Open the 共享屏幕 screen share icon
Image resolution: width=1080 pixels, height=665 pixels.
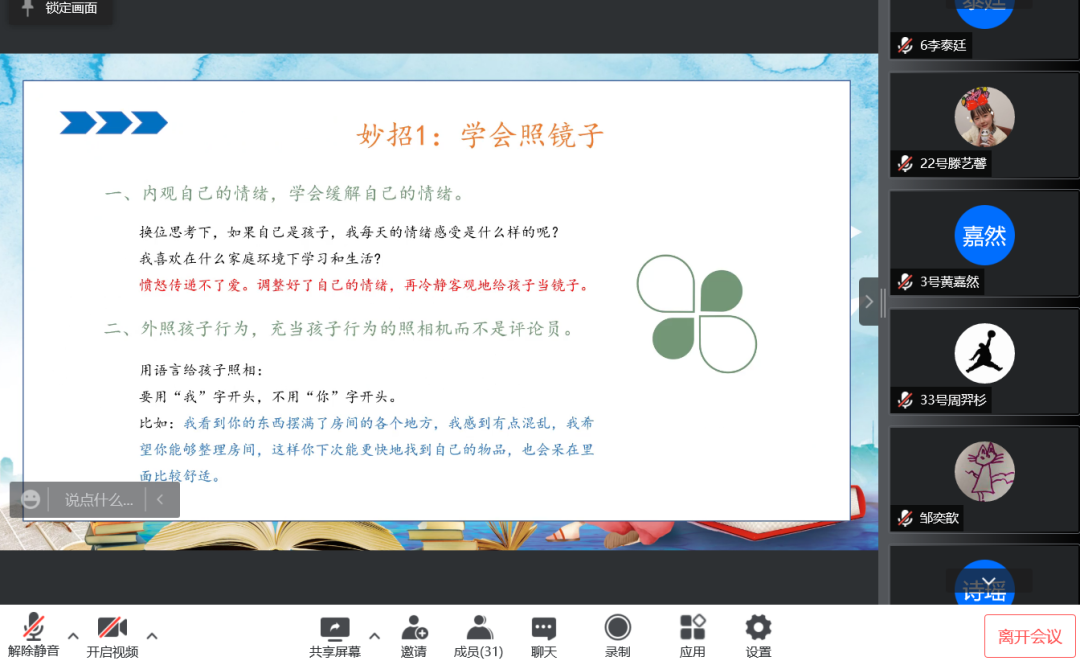tap(335, 628)
